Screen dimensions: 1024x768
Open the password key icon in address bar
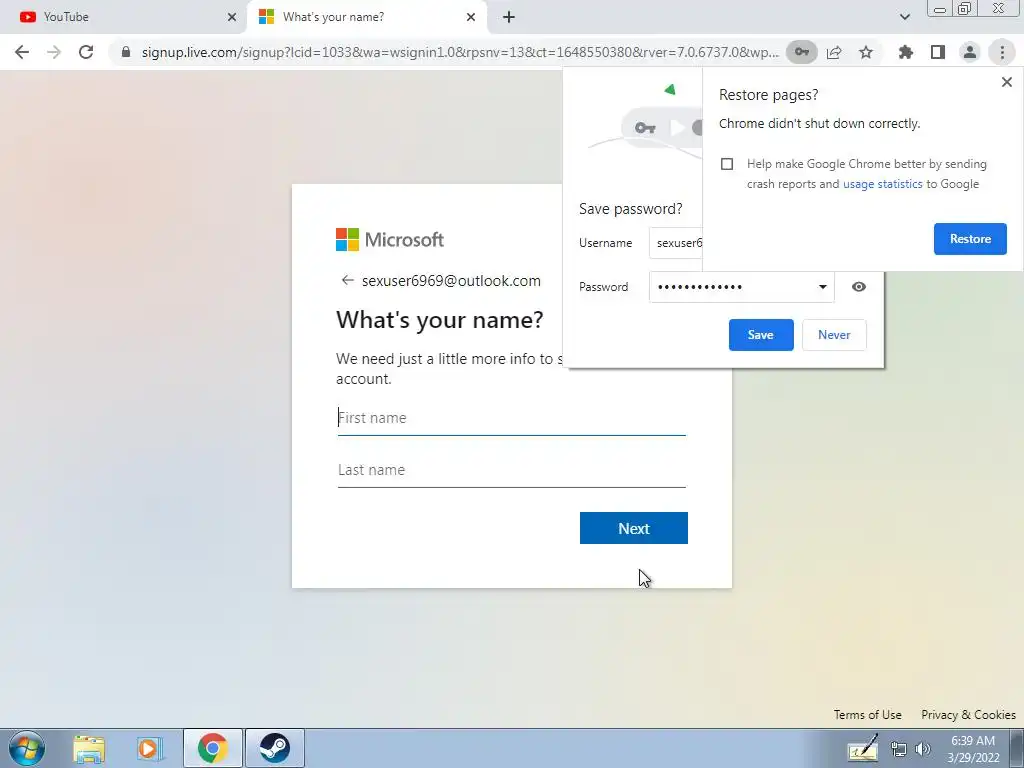(x=801, y=52)
